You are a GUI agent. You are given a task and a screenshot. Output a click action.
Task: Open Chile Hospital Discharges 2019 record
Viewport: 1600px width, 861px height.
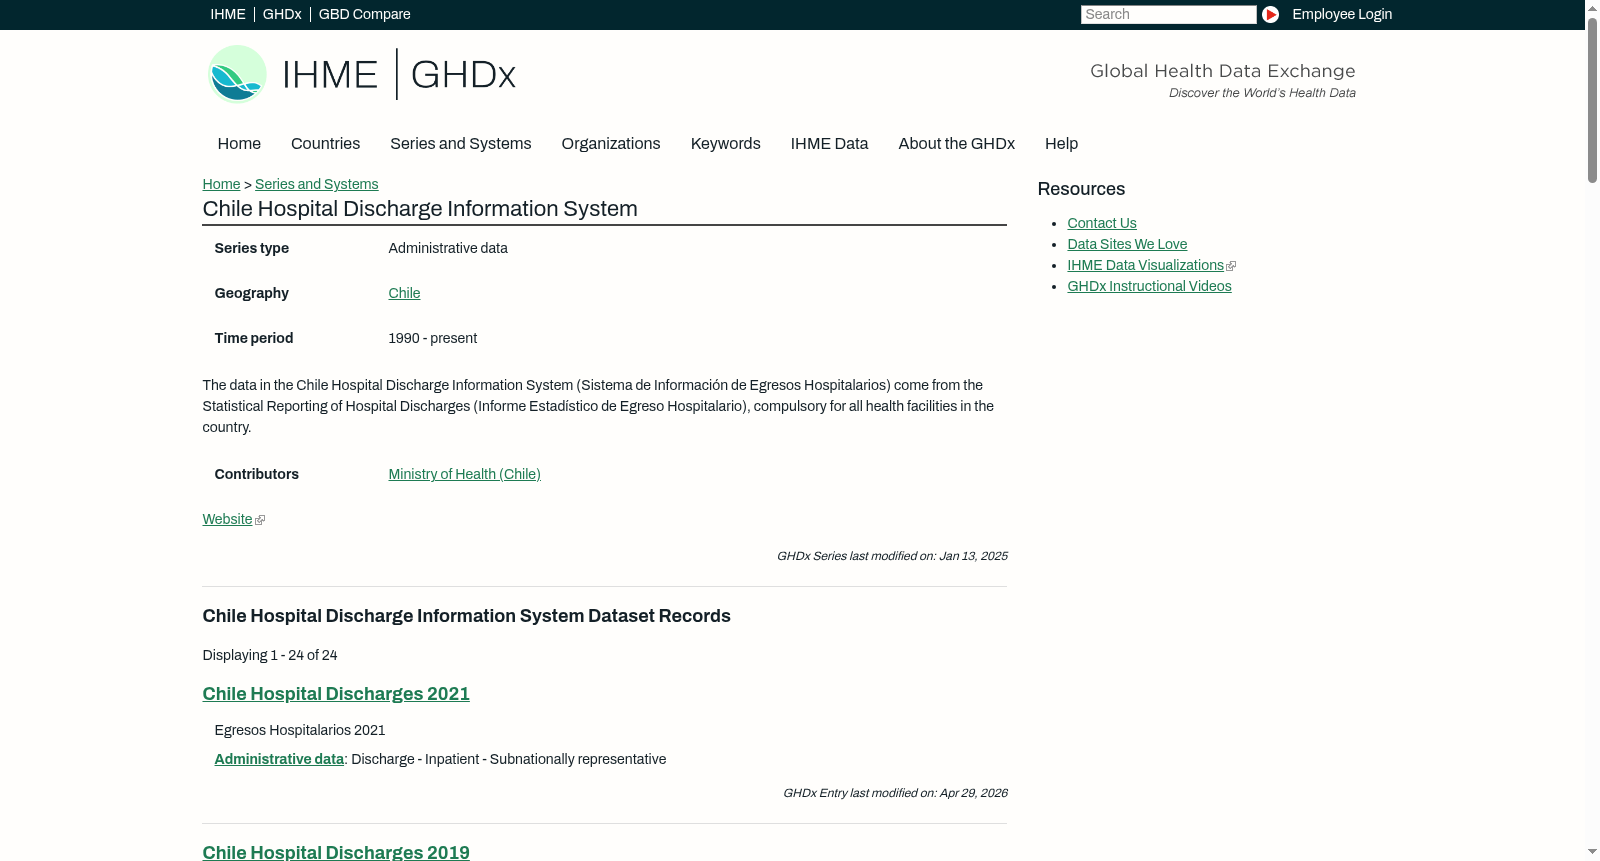336,852
